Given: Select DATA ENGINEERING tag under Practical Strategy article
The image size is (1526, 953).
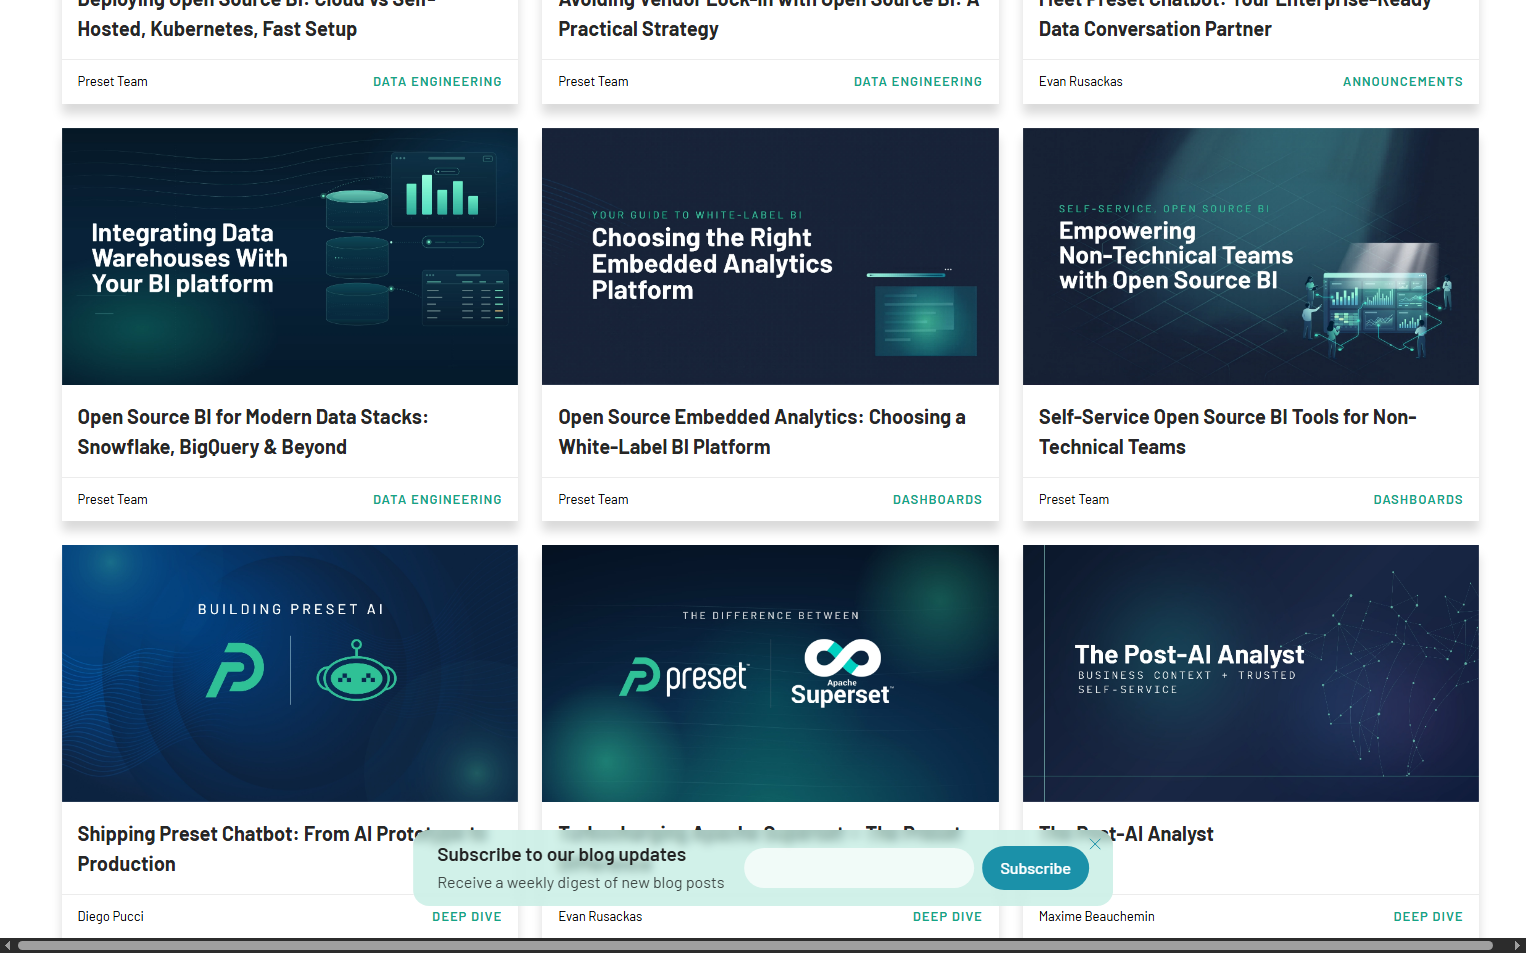Looking at the screenshot, I should pyautogui.click(x=918, y=82).
